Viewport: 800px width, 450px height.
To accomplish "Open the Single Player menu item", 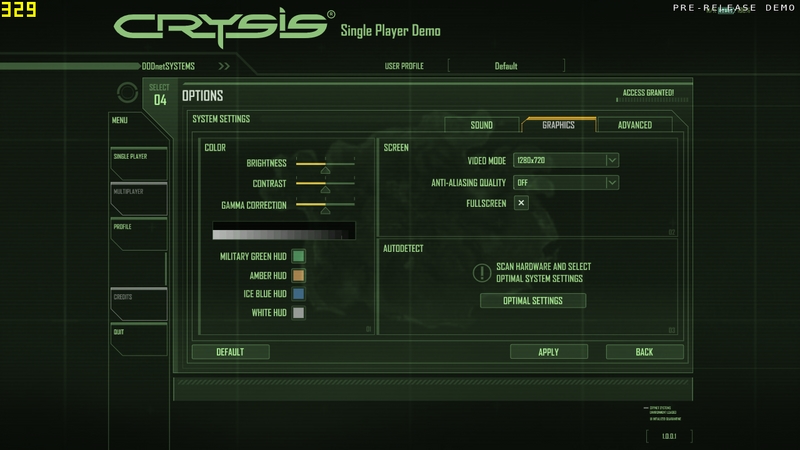I will [x=139, y=163].
